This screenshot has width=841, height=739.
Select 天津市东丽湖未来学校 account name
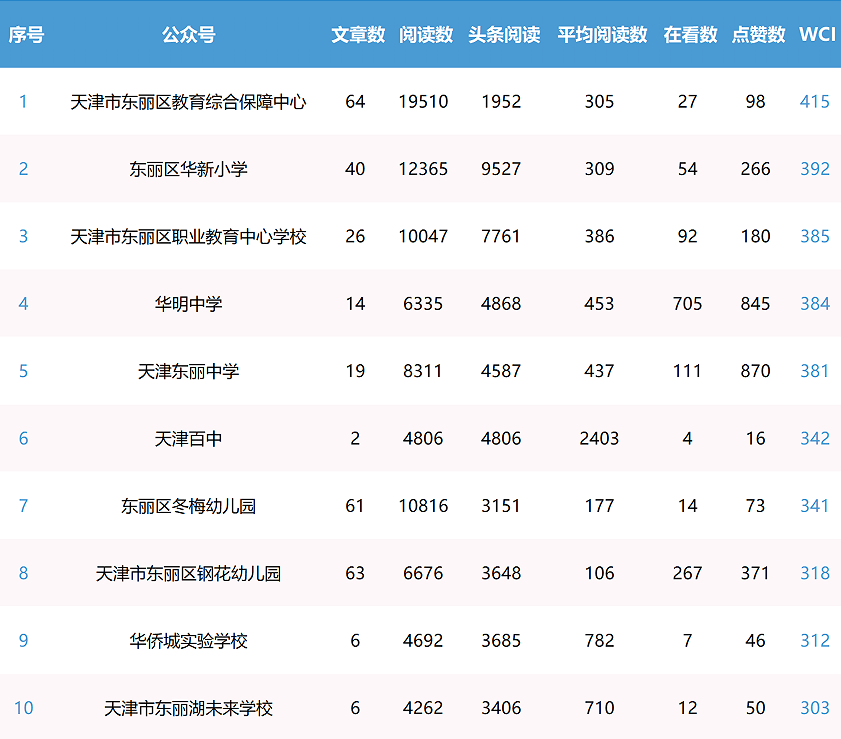[x=188, y=708]
